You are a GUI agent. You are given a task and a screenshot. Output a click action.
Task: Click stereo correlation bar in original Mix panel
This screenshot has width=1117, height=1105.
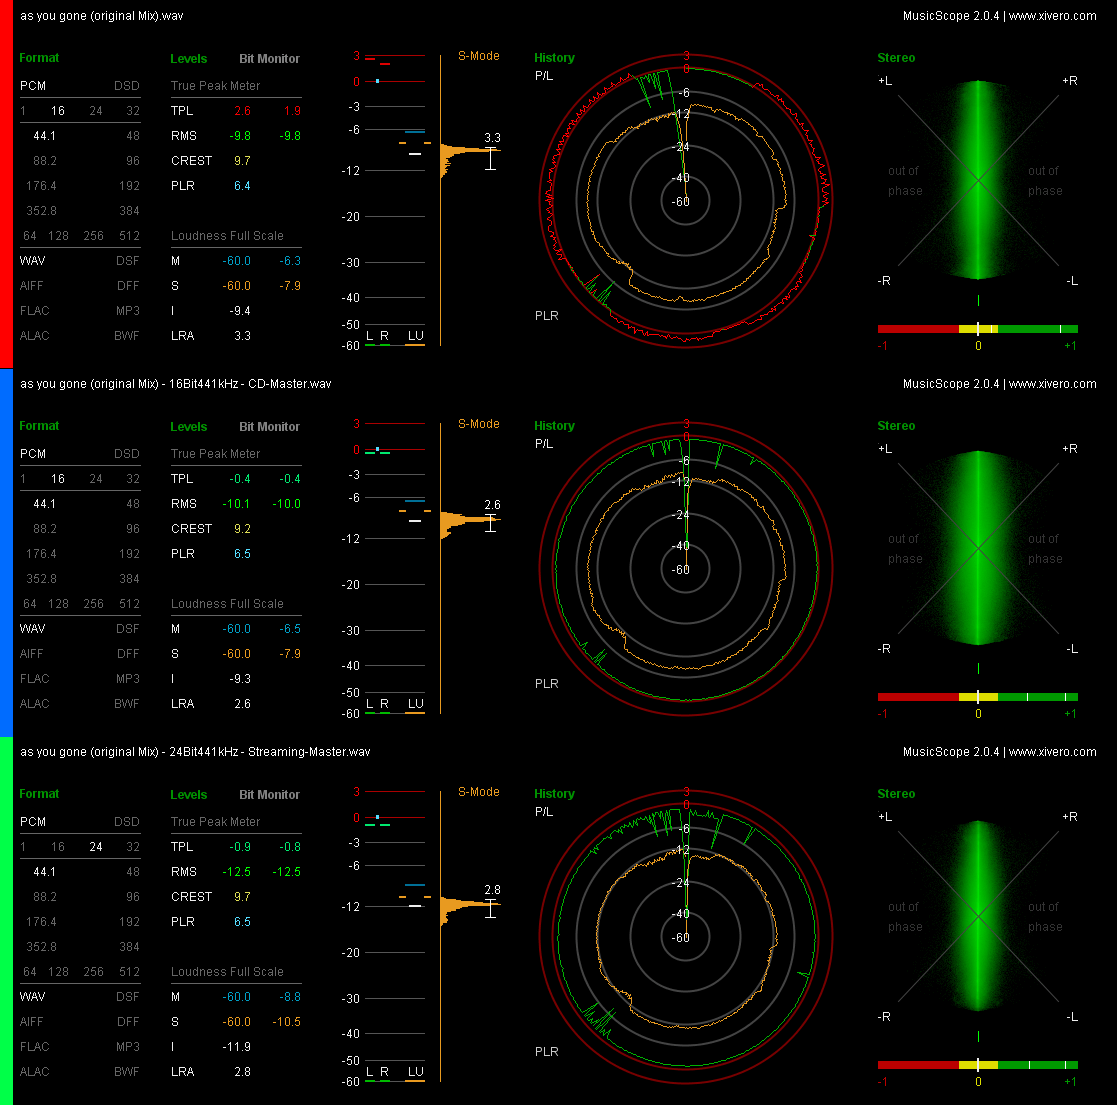point(977,329)
